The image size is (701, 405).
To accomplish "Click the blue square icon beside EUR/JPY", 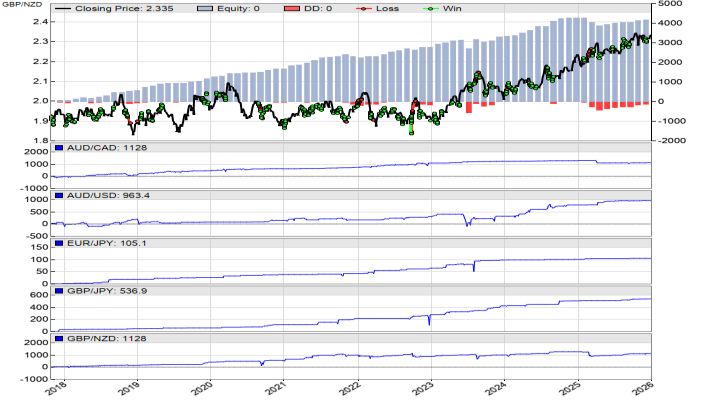I will (x=57, y=242).
